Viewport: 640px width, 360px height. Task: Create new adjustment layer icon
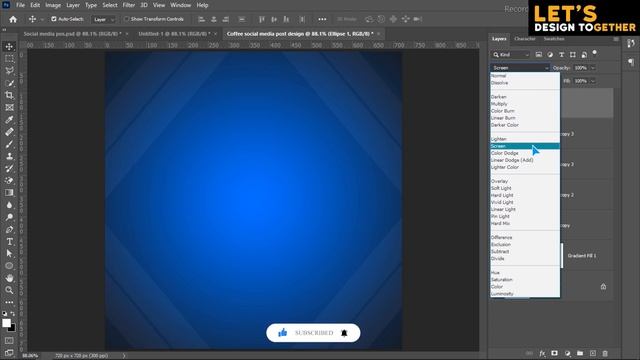coord(567,353)
